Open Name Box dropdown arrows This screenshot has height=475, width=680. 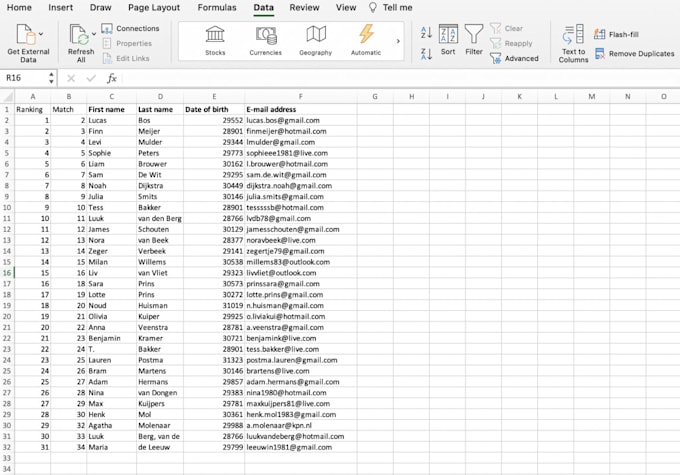[x=52, y=78]
